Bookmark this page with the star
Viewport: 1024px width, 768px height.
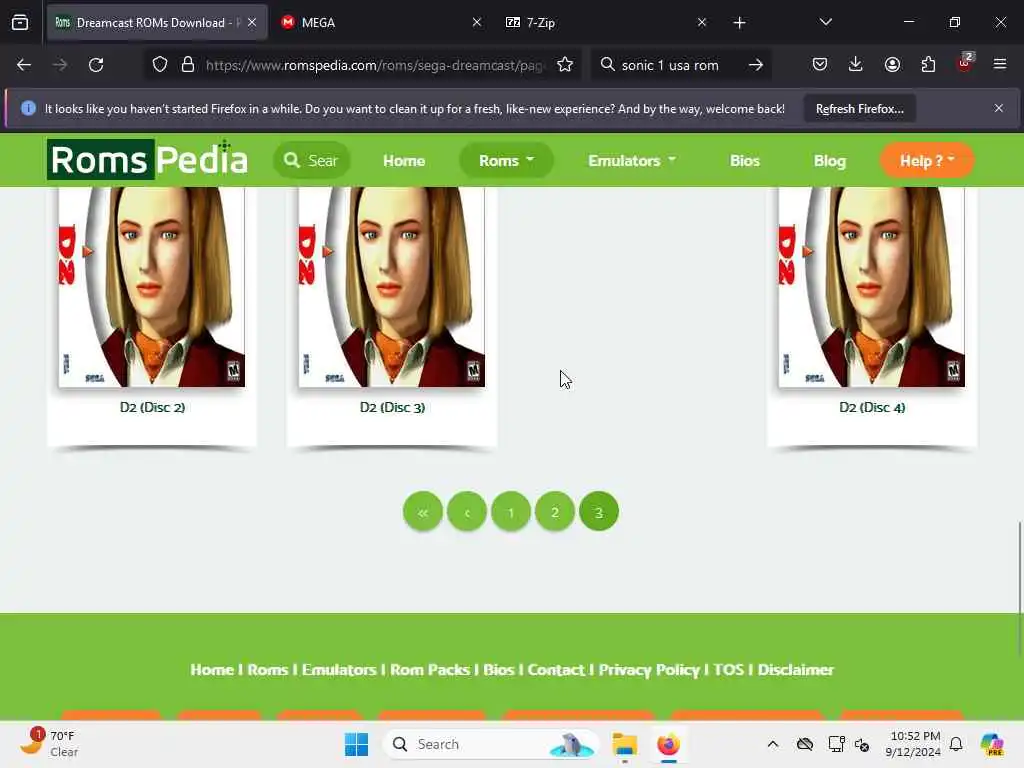point(565,65)
